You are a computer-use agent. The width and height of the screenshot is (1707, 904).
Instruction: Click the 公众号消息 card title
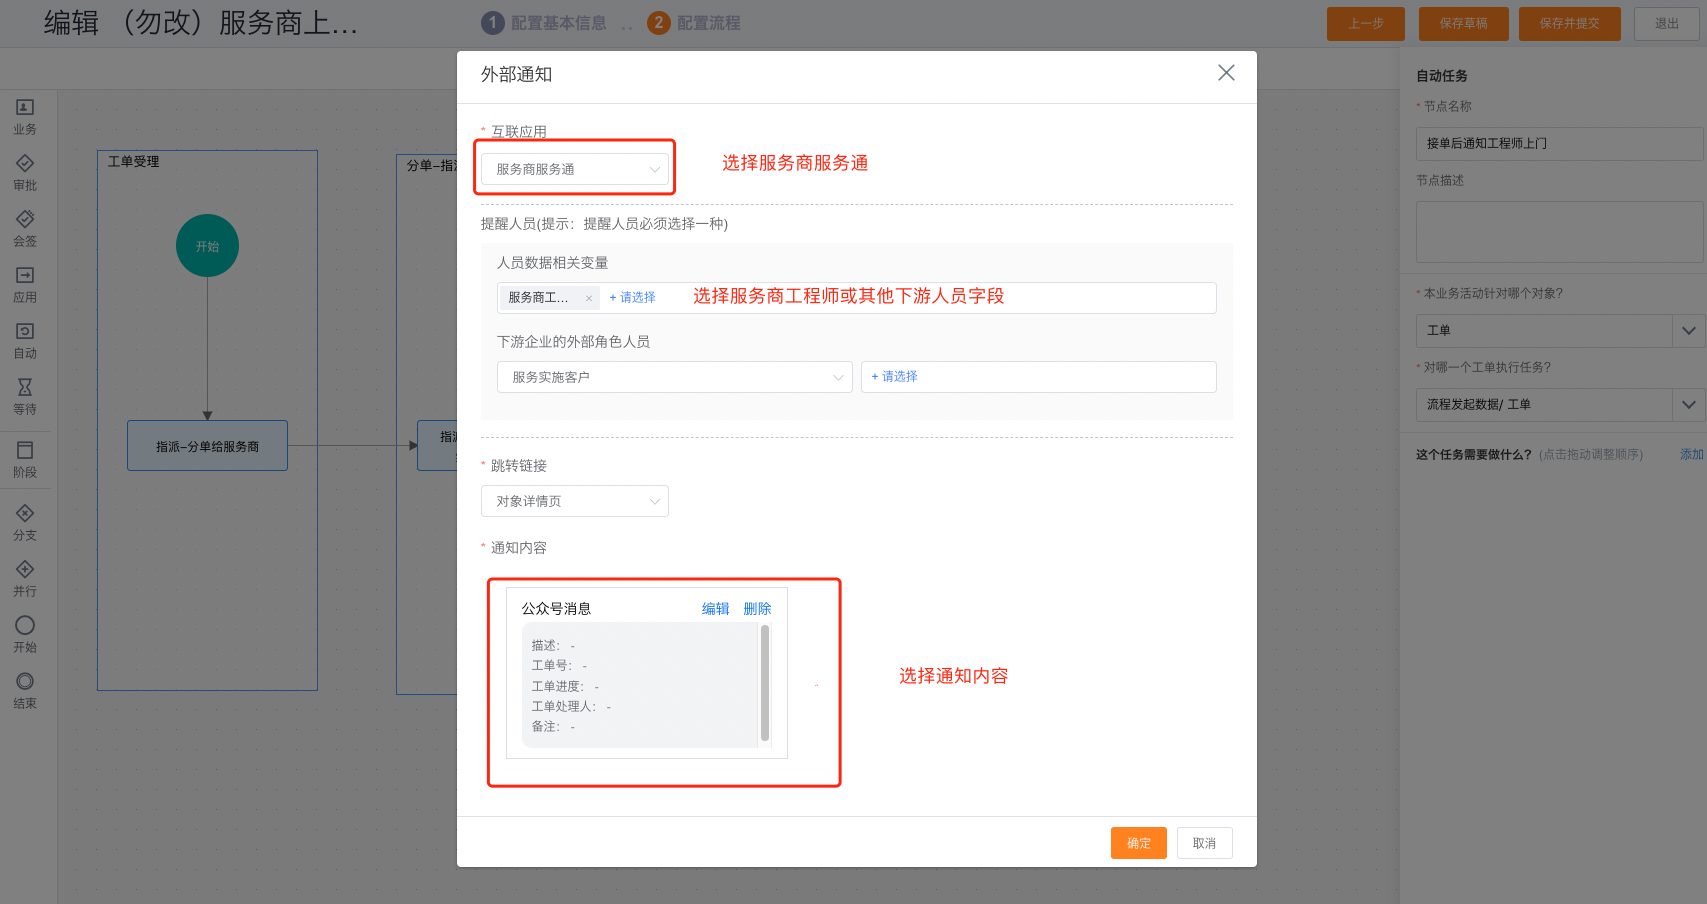[x=557, y=609]
